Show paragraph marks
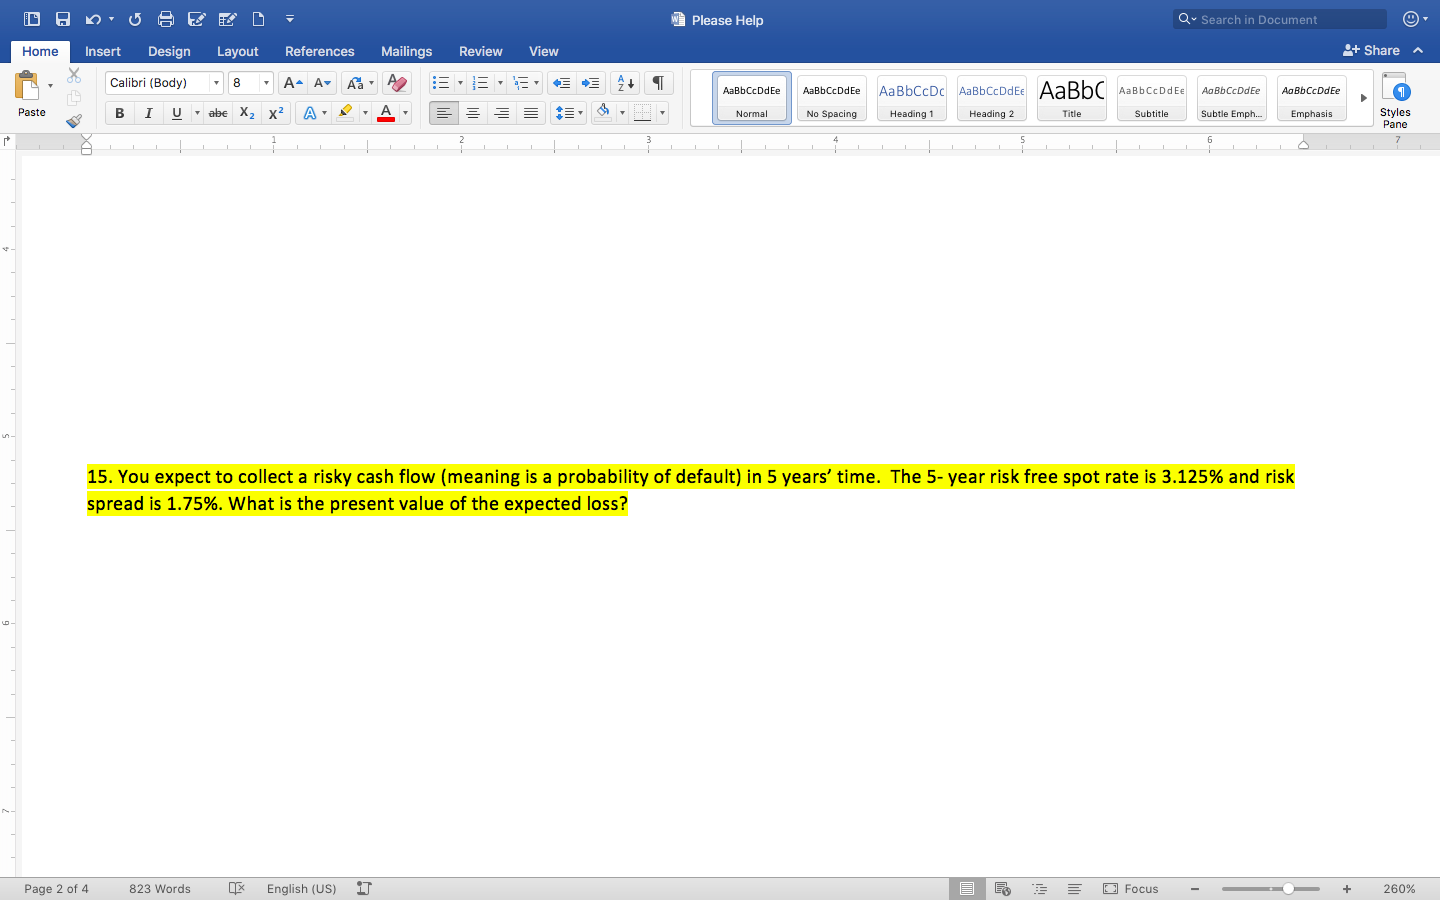This screenshot has width=1440, height=900. click(x=658, y=82)
